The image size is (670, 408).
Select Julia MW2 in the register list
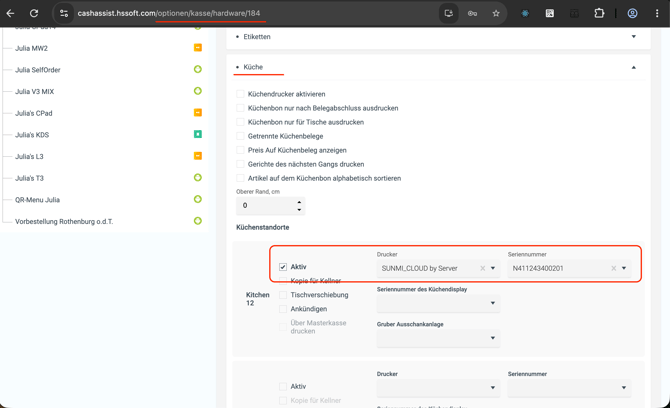click(x=32, y=48)
